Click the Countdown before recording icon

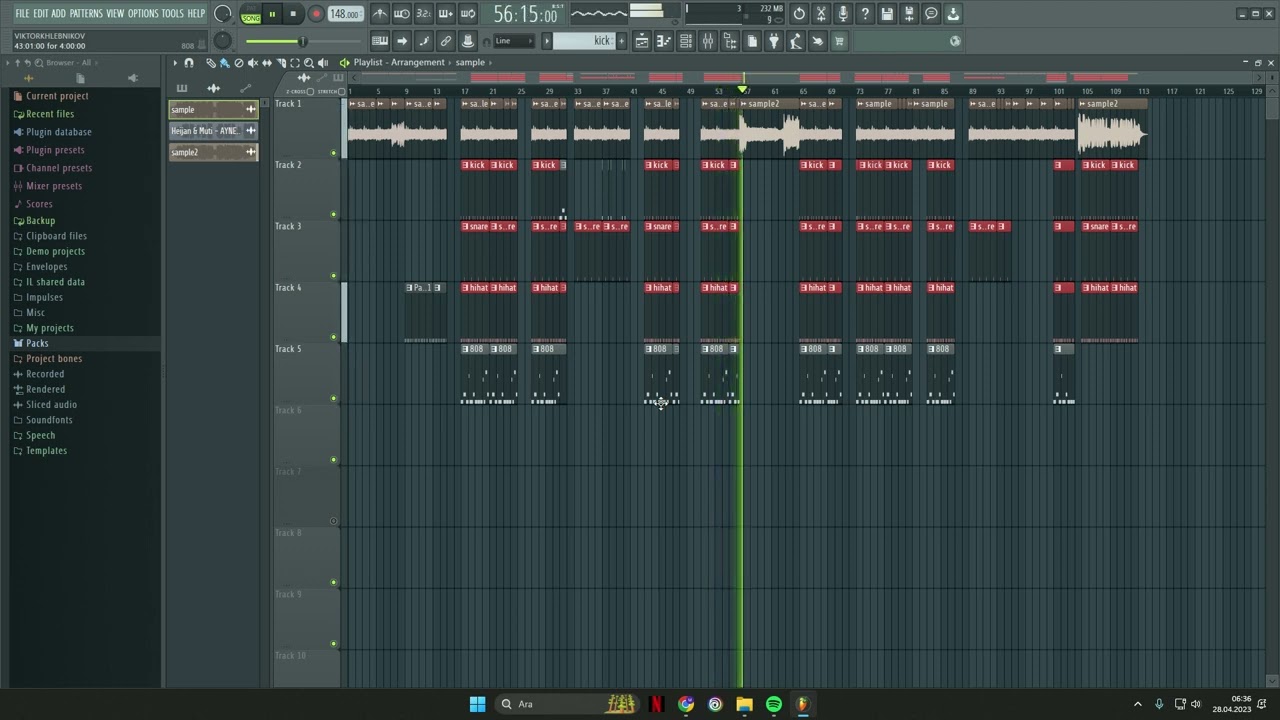[423, 14]
